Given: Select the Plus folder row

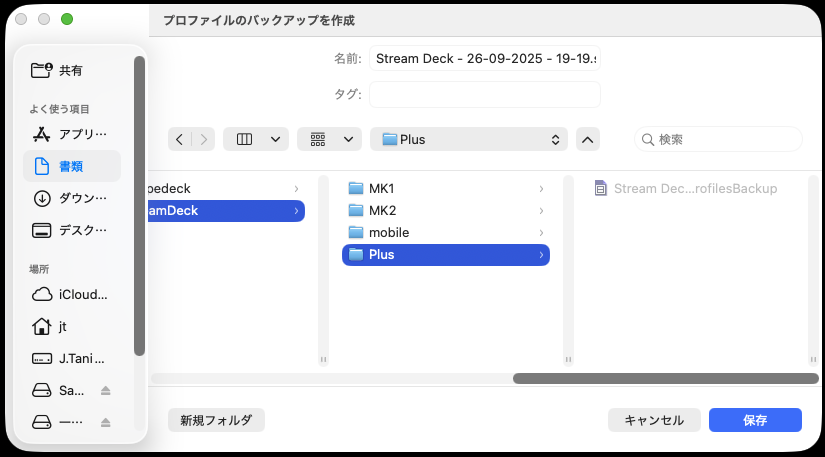Looking at the screenshot, I should [x=446, y=255].
